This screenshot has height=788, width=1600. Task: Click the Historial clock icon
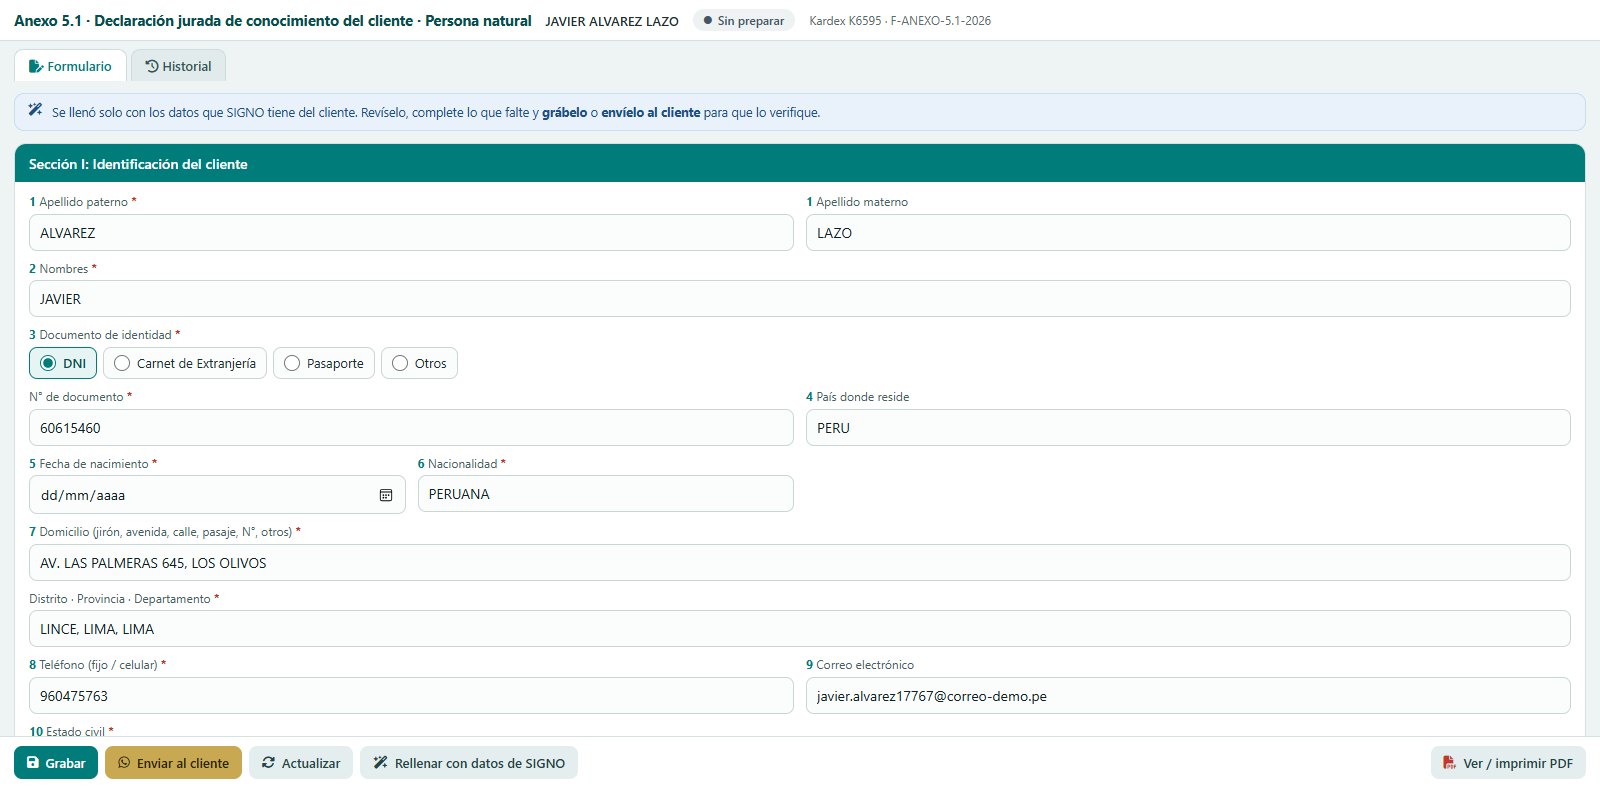tap(152, 66)
